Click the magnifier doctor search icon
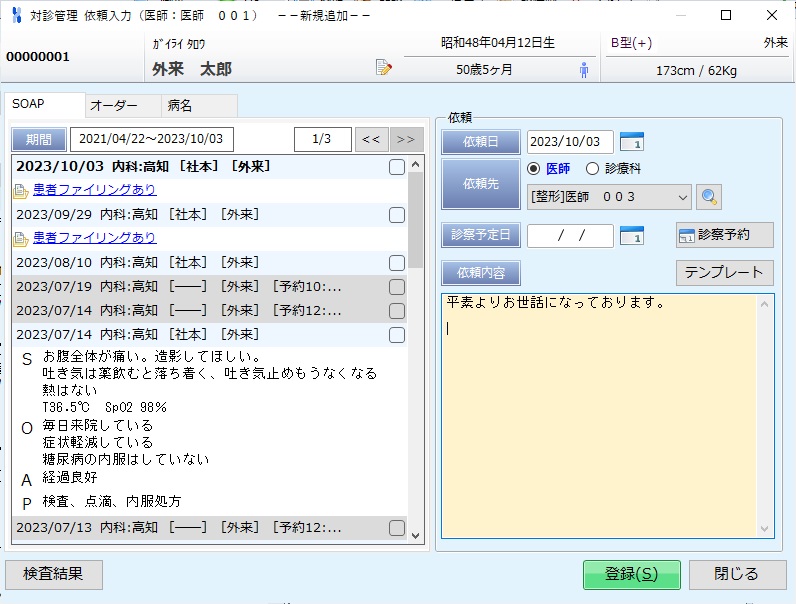Viewport: 796px width, 604px height. pyautogui.click(x=709, y=197)
